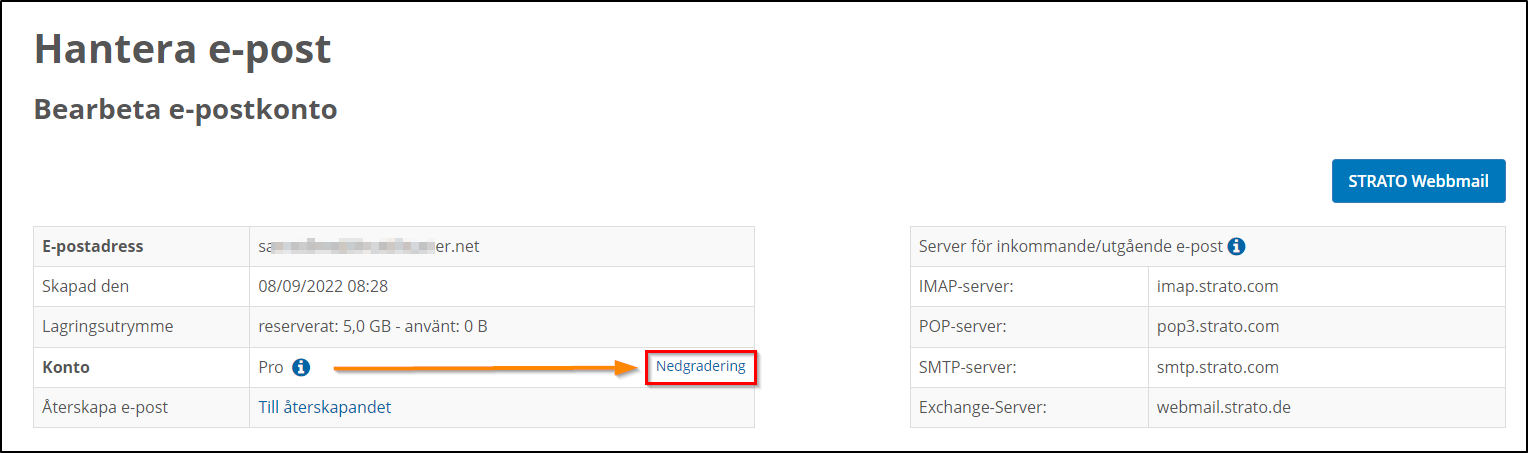Image resolution: width=1528 pixels, height=453 pixels.
Task: Click the IMAP-server label
Action: (966, 287)
